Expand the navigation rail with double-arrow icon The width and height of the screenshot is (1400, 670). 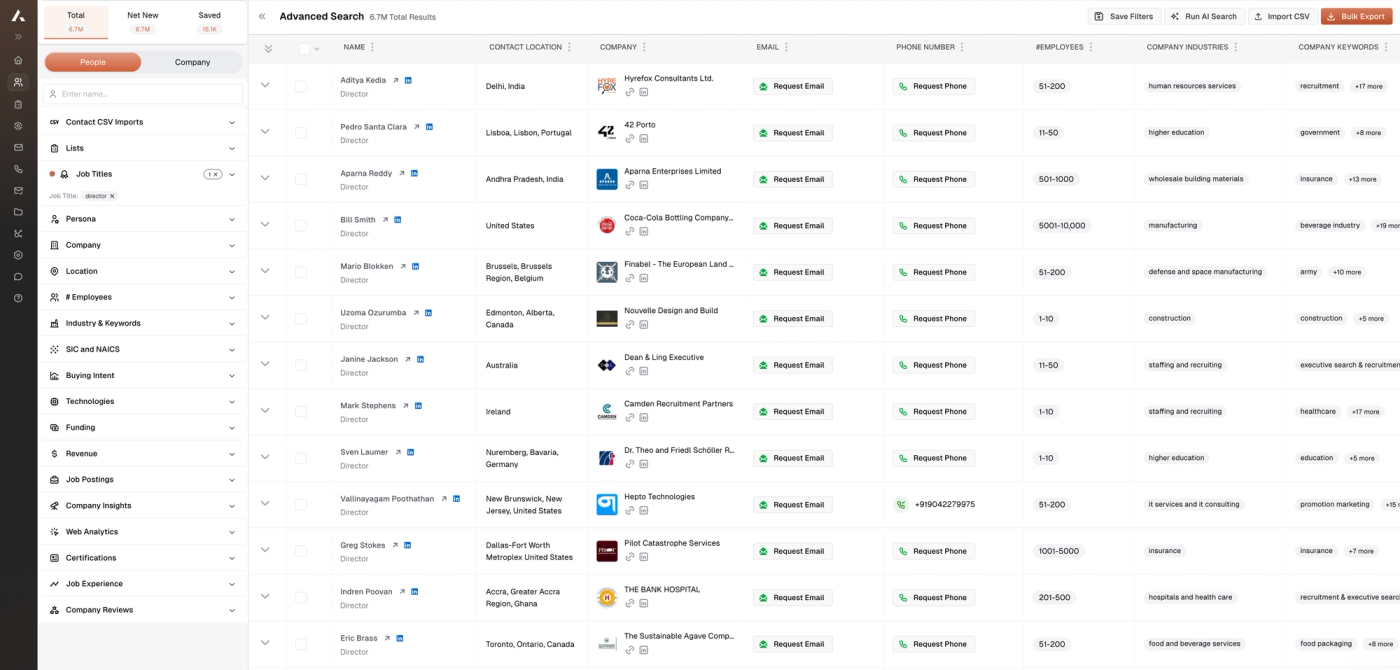18,37
